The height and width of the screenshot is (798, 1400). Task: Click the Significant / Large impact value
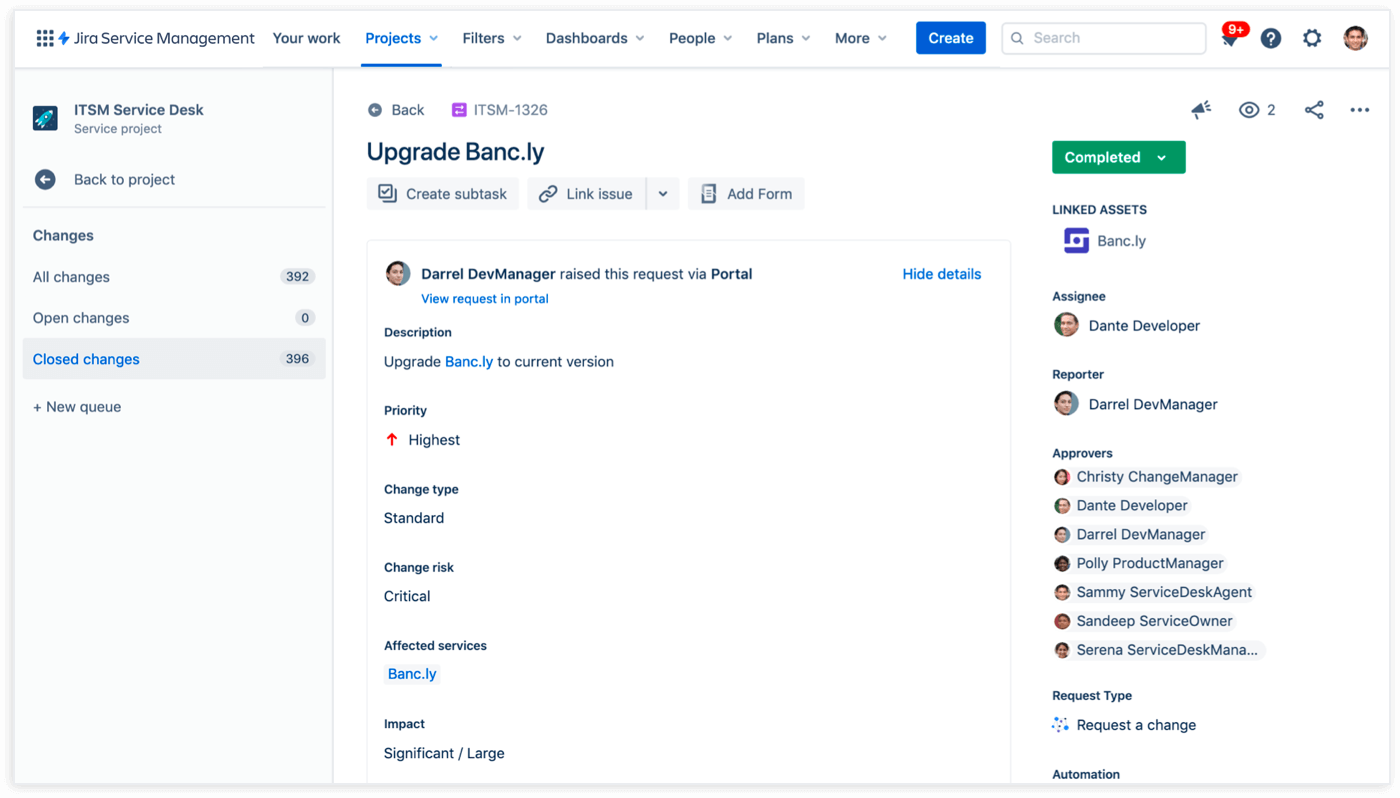click(444, 753)
